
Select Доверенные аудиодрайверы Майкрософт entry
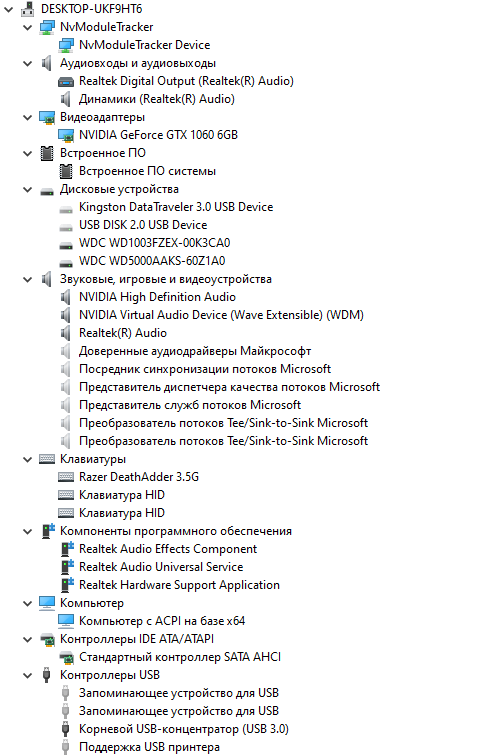pos(195,351)
